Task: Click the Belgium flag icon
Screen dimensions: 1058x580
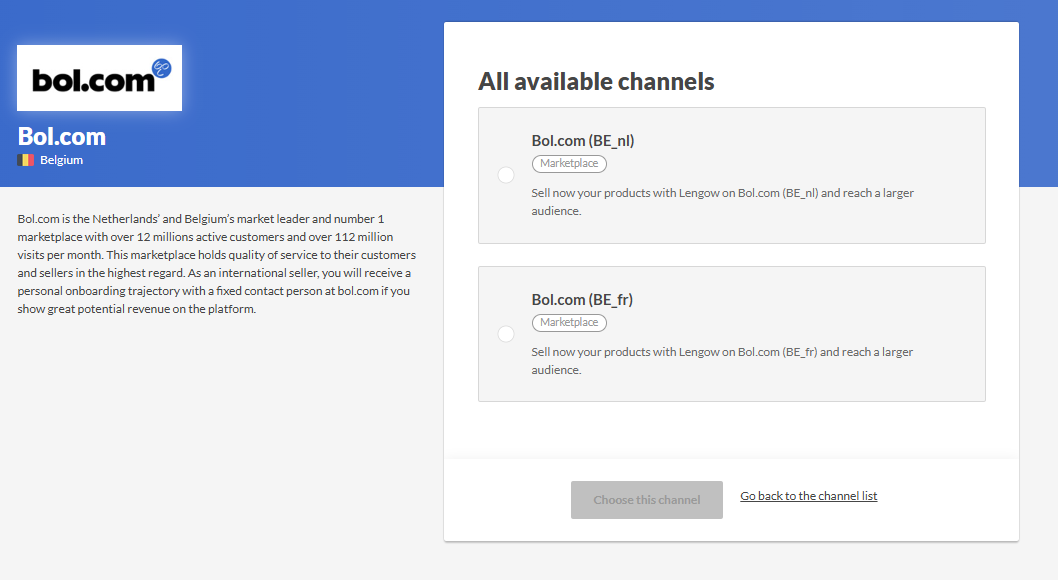Action: tap(26, 160)
